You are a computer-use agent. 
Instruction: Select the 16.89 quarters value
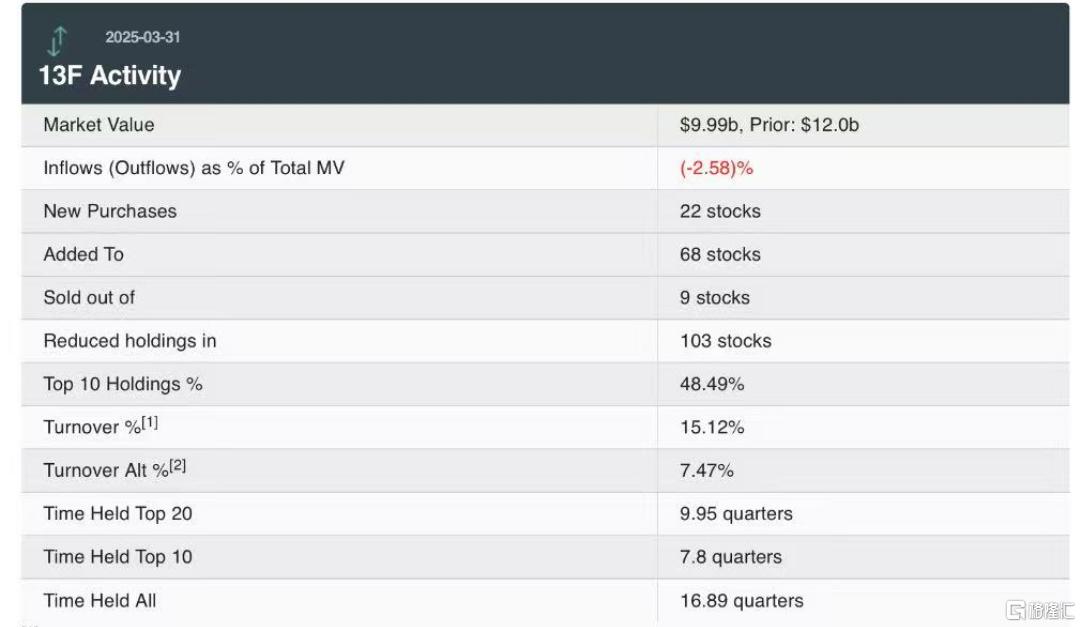pyautogui.click(x=742, y=601)
